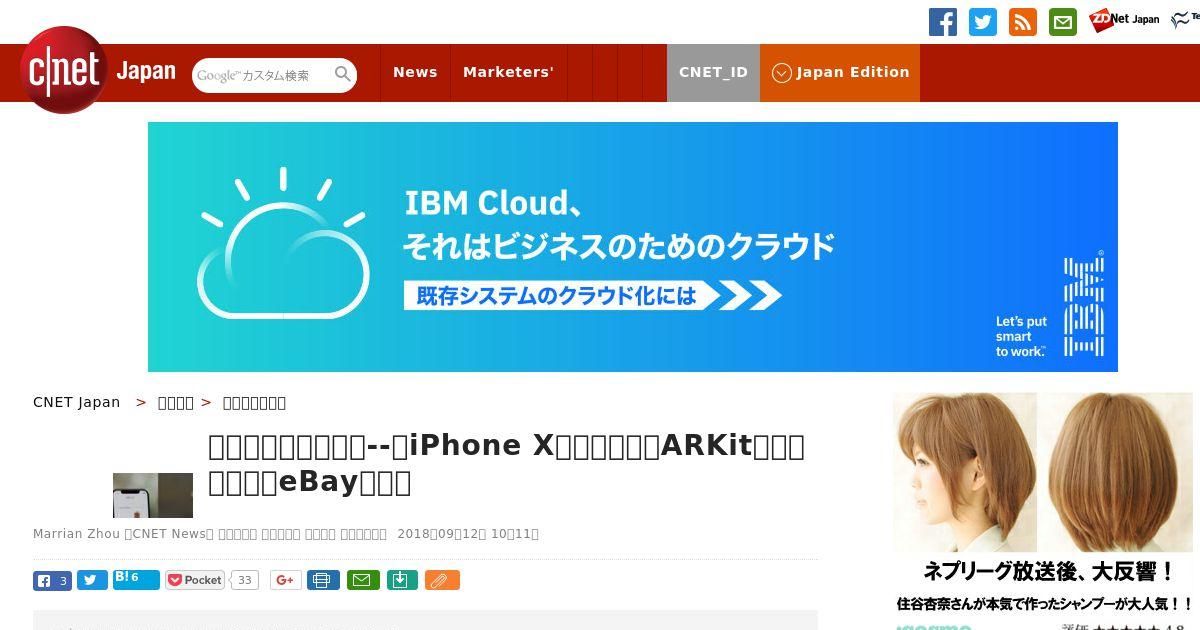Click the article headline containing iPhone X
The image size is (1200, 630).
coord(506,463)
